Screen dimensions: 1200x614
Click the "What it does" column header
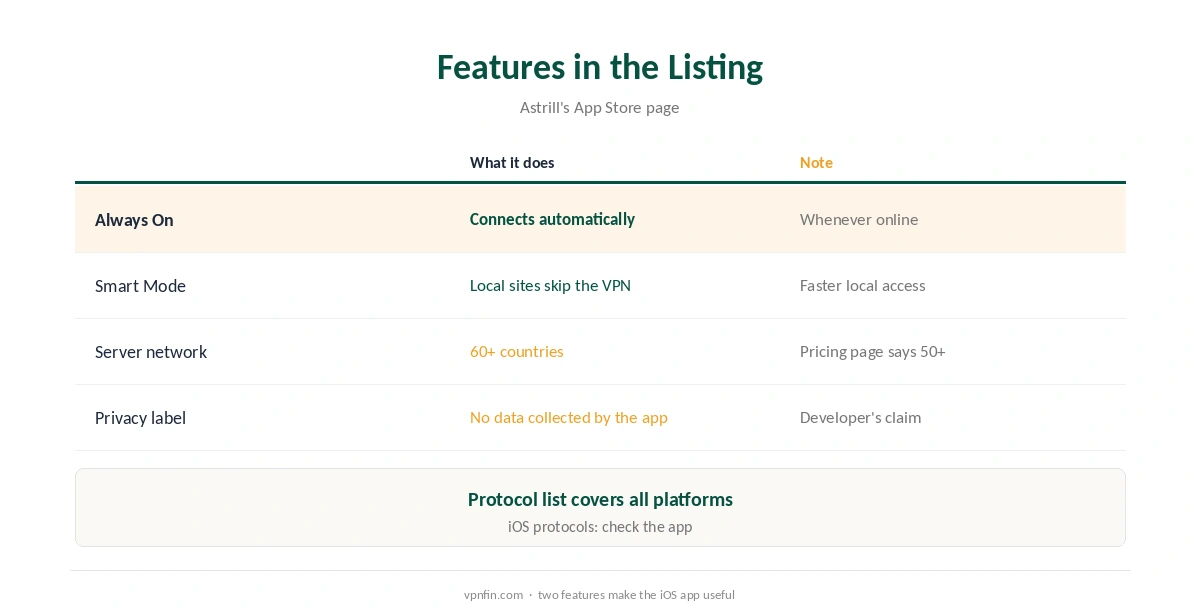pos(512,163)
